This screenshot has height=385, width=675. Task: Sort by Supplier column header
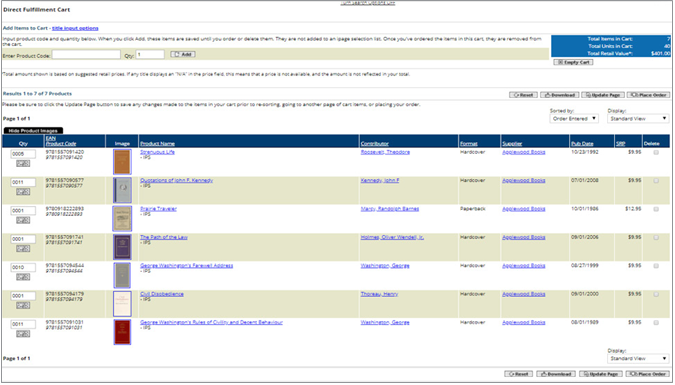coord(512,144)
